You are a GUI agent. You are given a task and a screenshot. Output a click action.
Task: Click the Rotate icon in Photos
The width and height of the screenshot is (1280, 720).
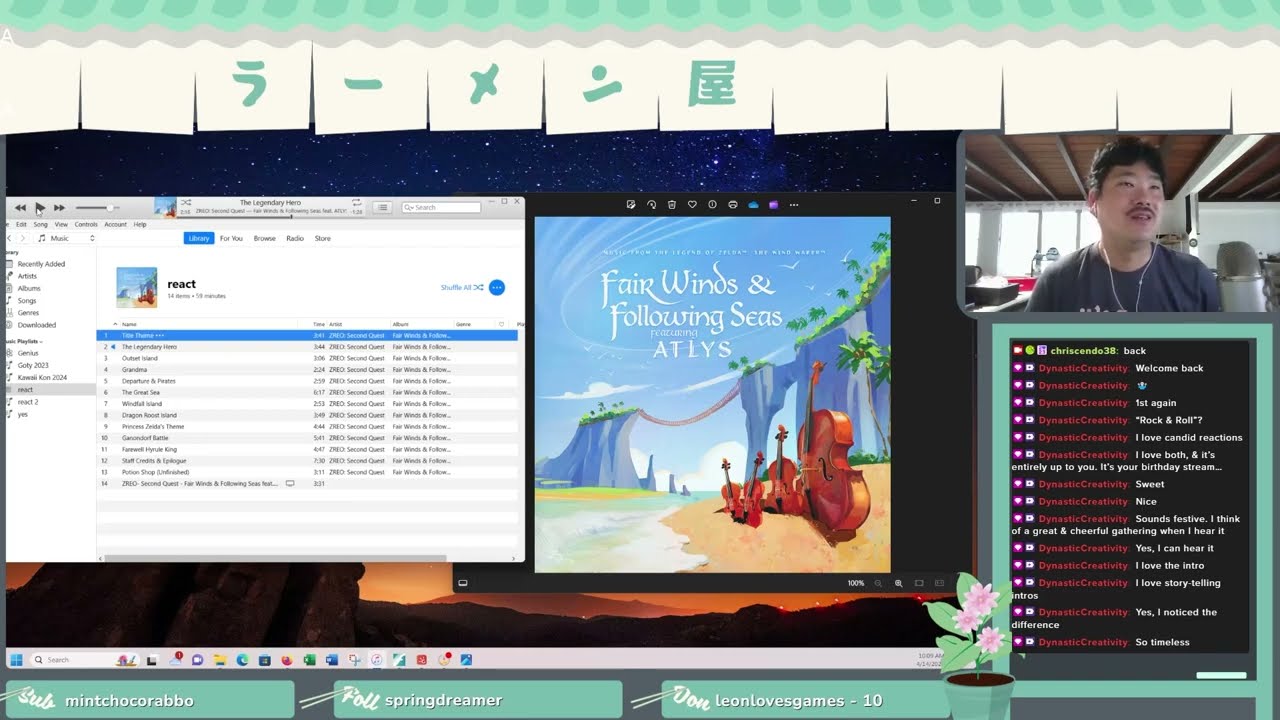(651, 204)
